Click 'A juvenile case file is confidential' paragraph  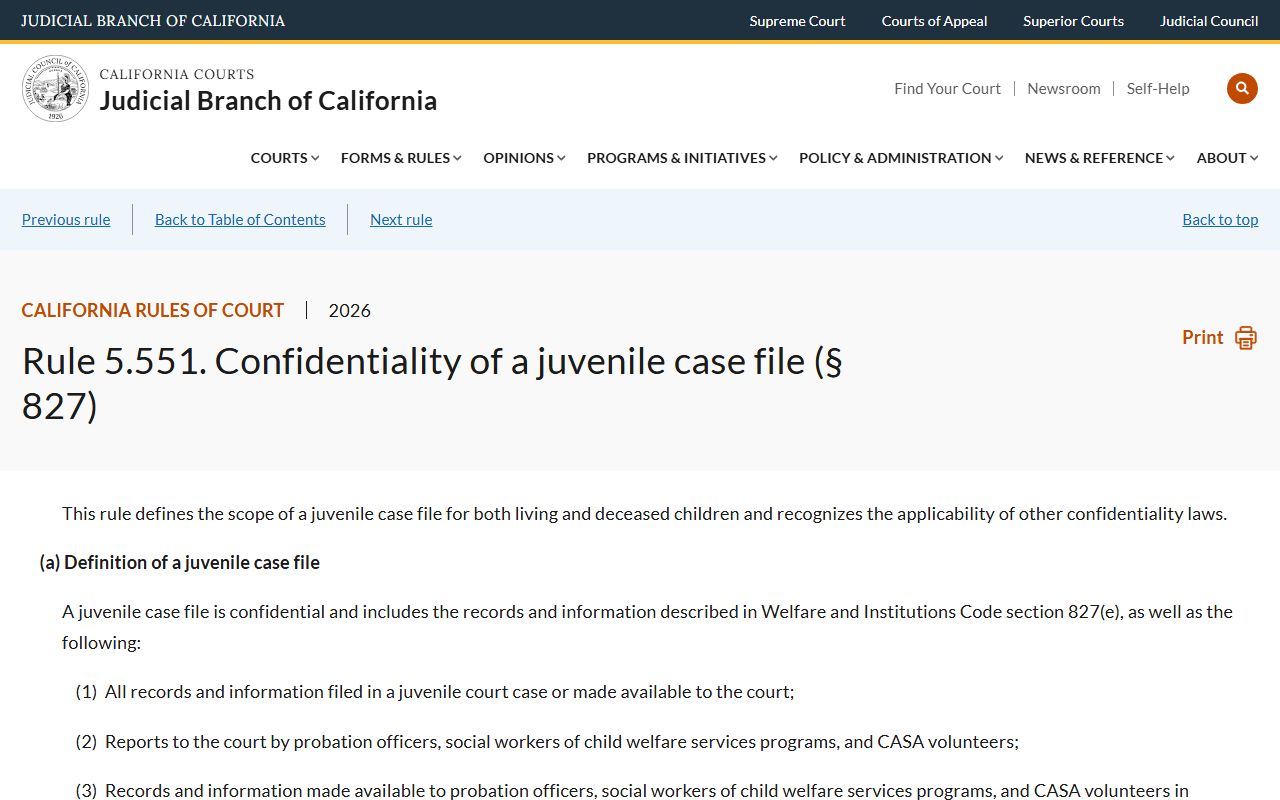pos(647,627)
